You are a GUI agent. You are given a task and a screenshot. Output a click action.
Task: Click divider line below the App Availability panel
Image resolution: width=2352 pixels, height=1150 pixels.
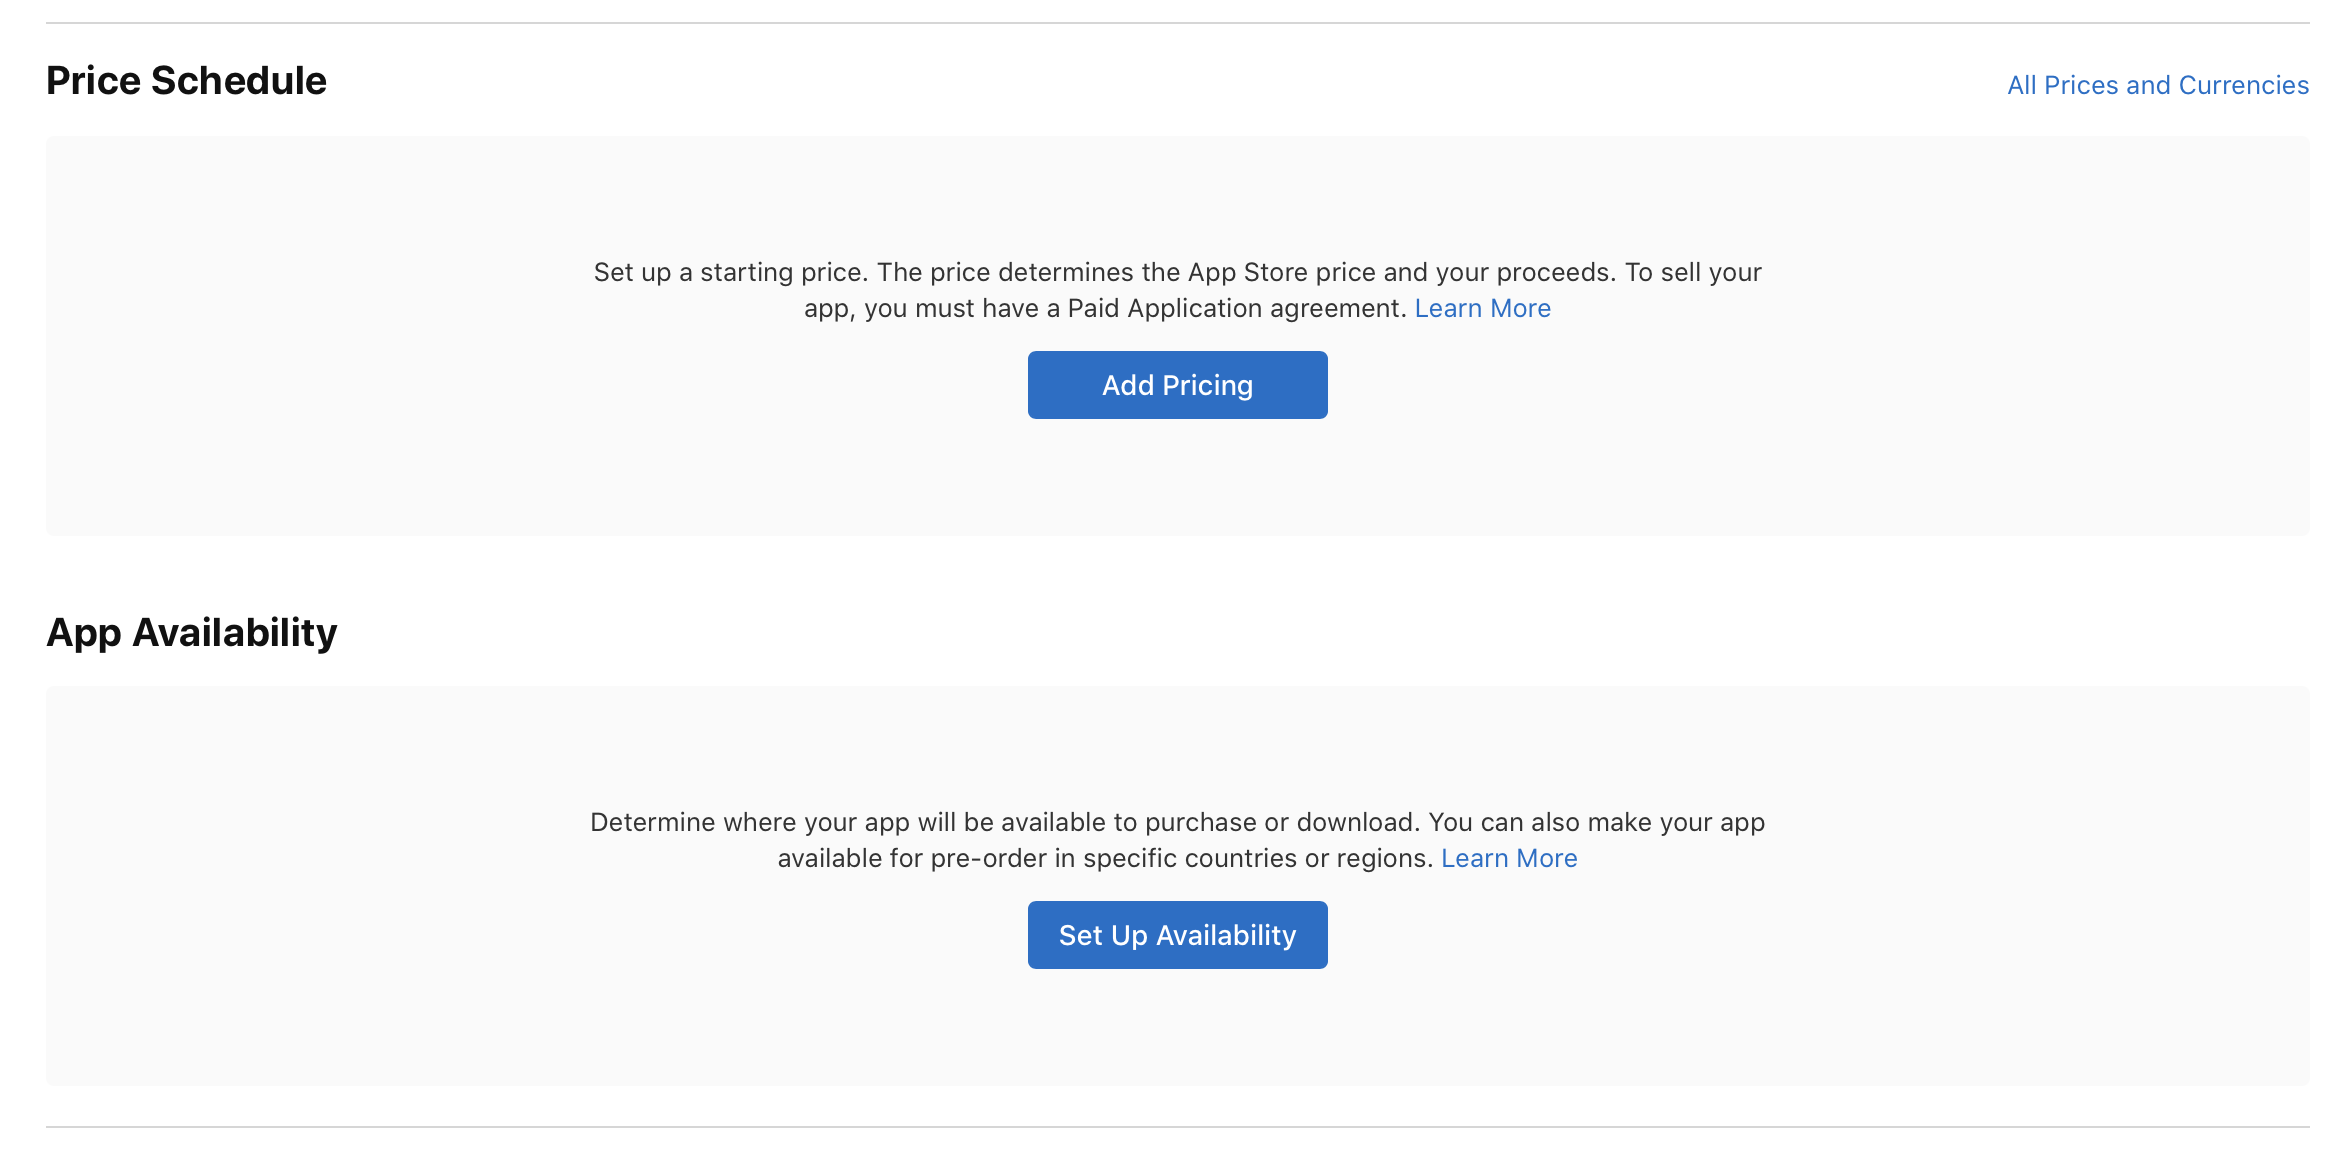pos(1177,1127)
